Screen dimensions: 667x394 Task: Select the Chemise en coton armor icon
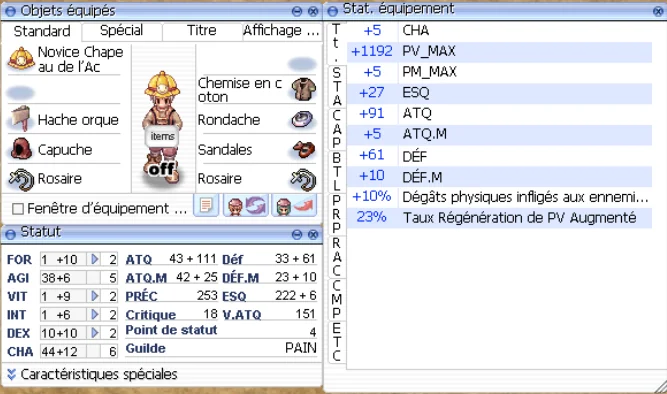(x=304, y=89)
